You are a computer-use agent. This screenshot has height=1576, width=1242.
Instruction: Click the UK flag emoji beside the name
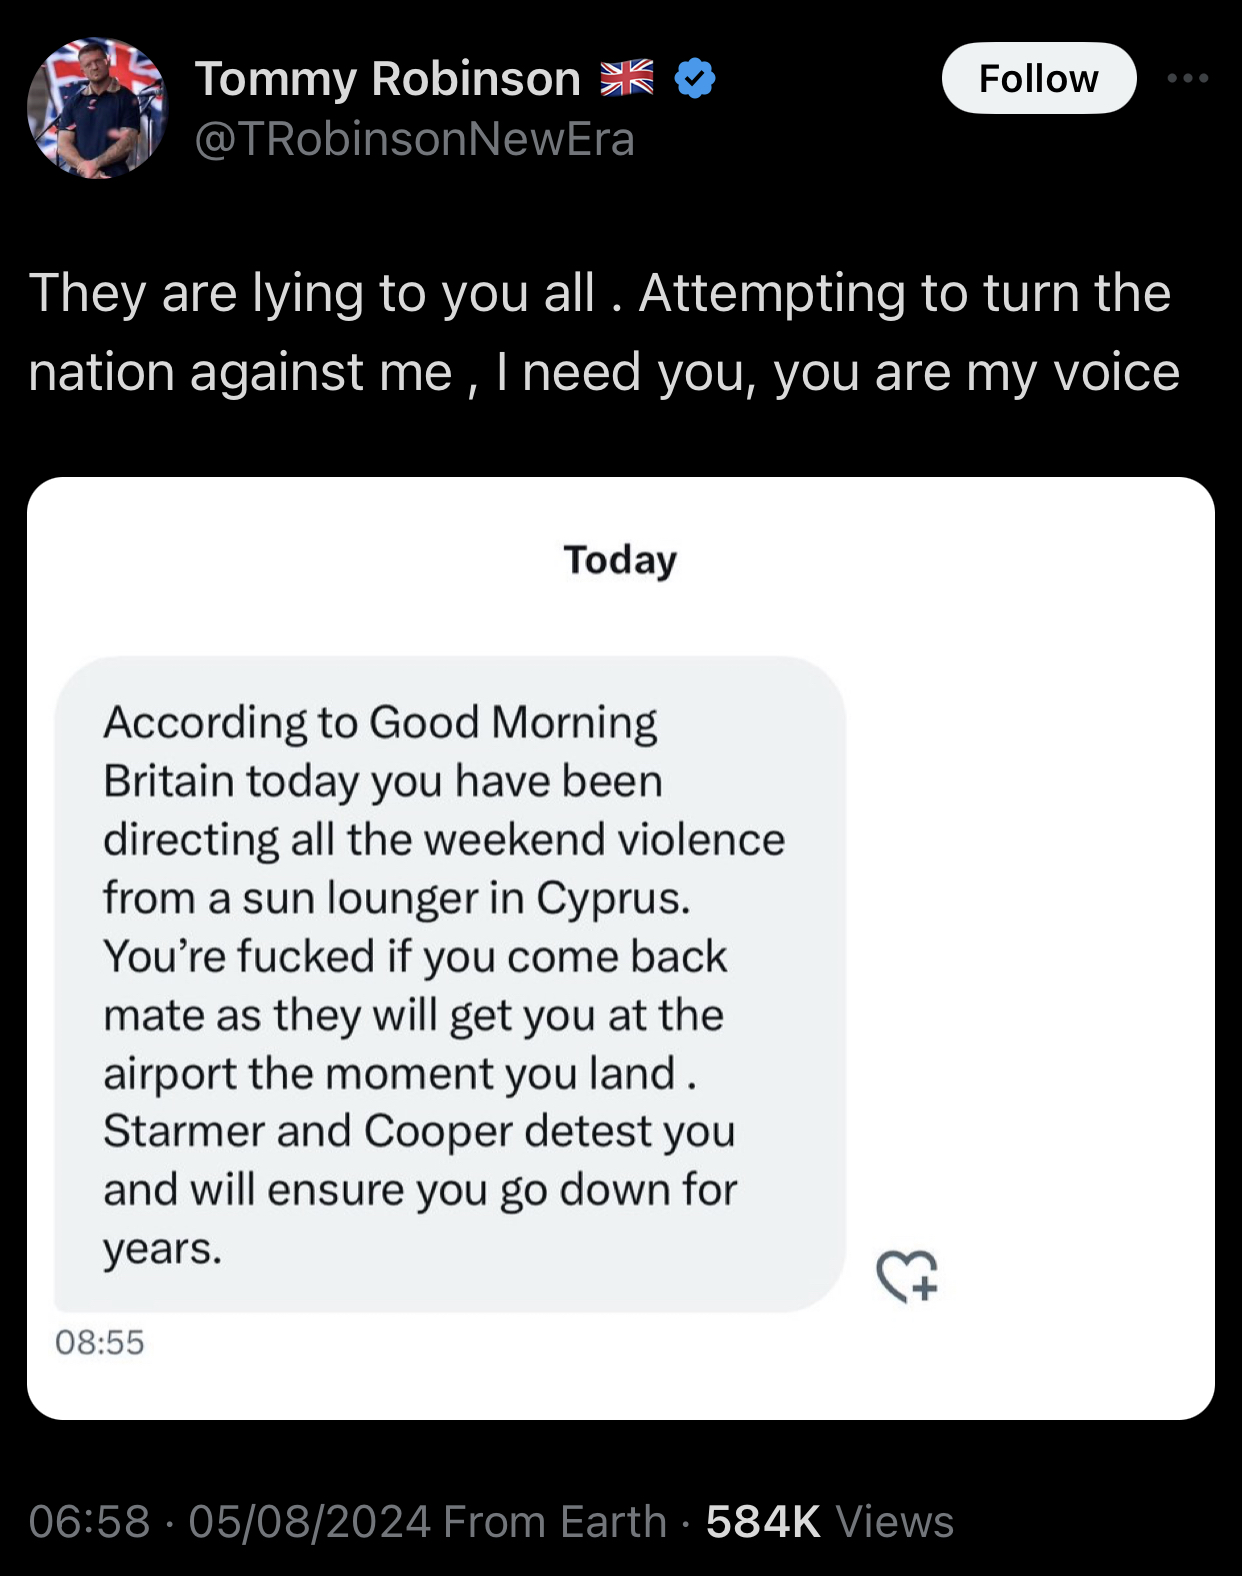(627, 78)
